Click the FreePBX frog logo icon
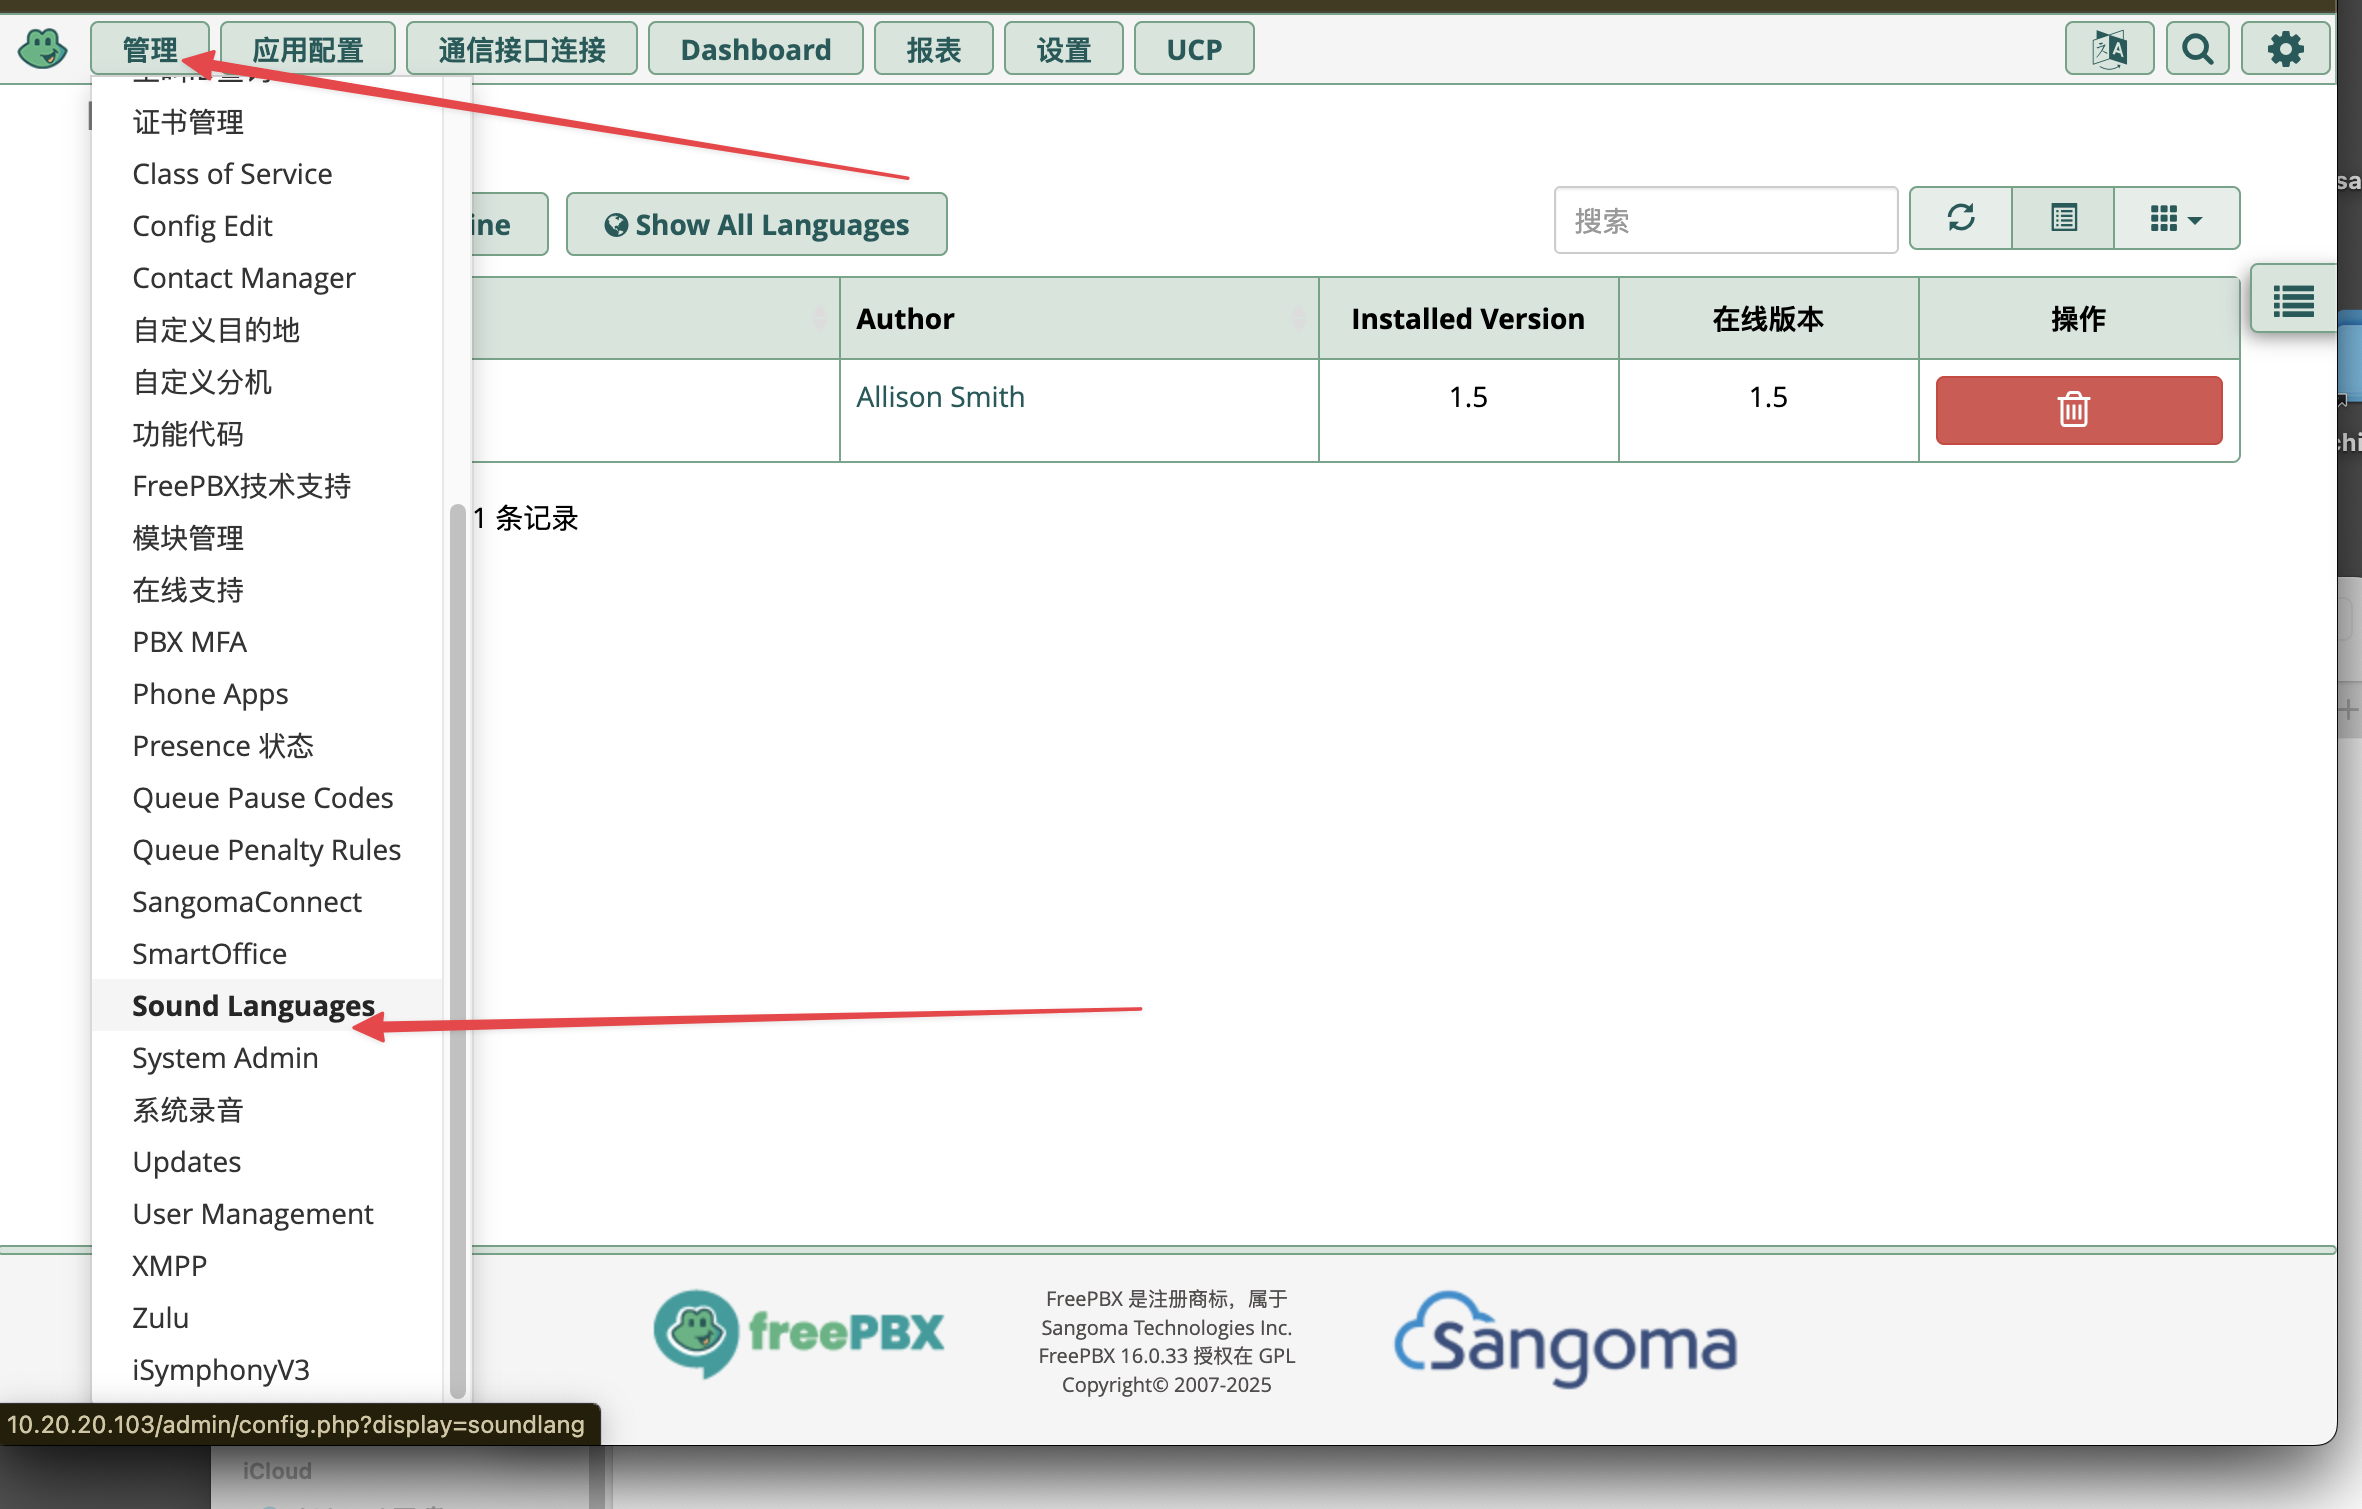The width and height of the screenshot is (2362, 1509). coord(42,48)
